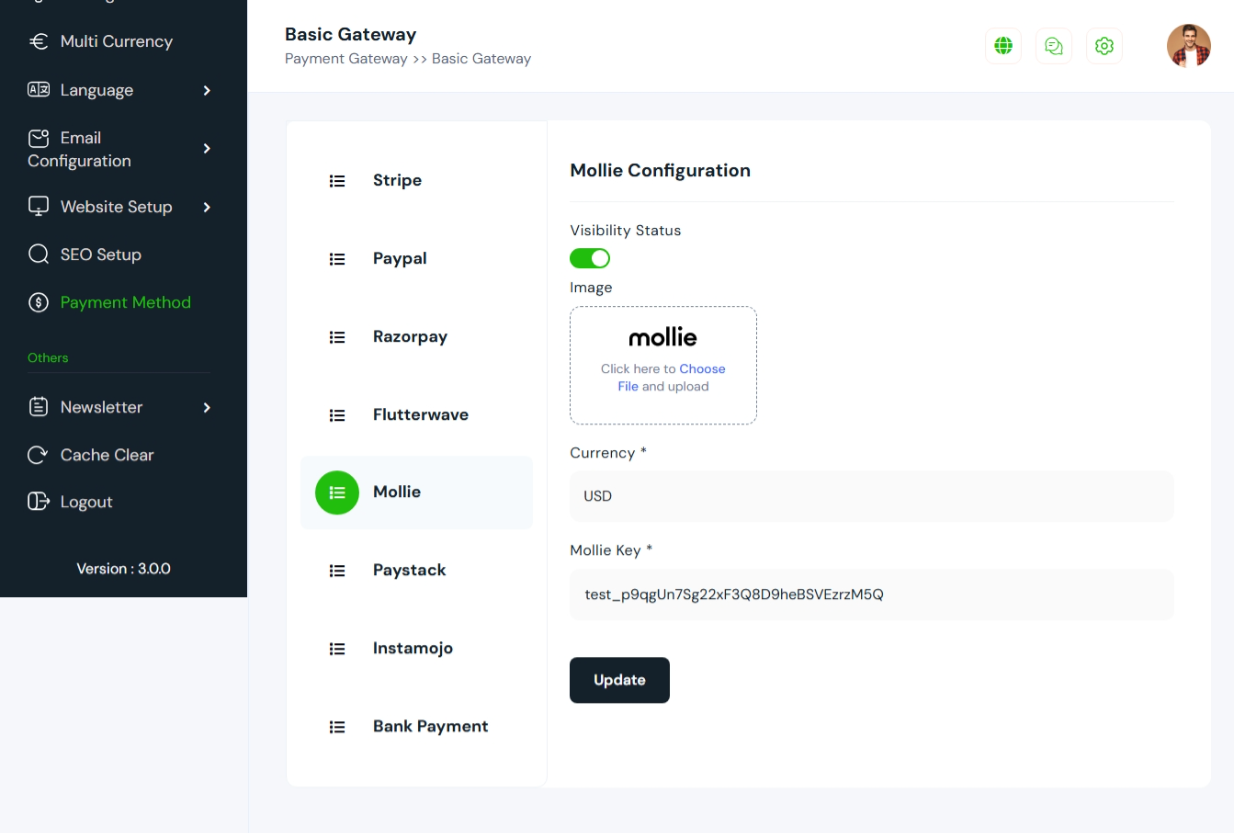
Task: Click the Version : 3.0.0 text
Action: (124, 568)
